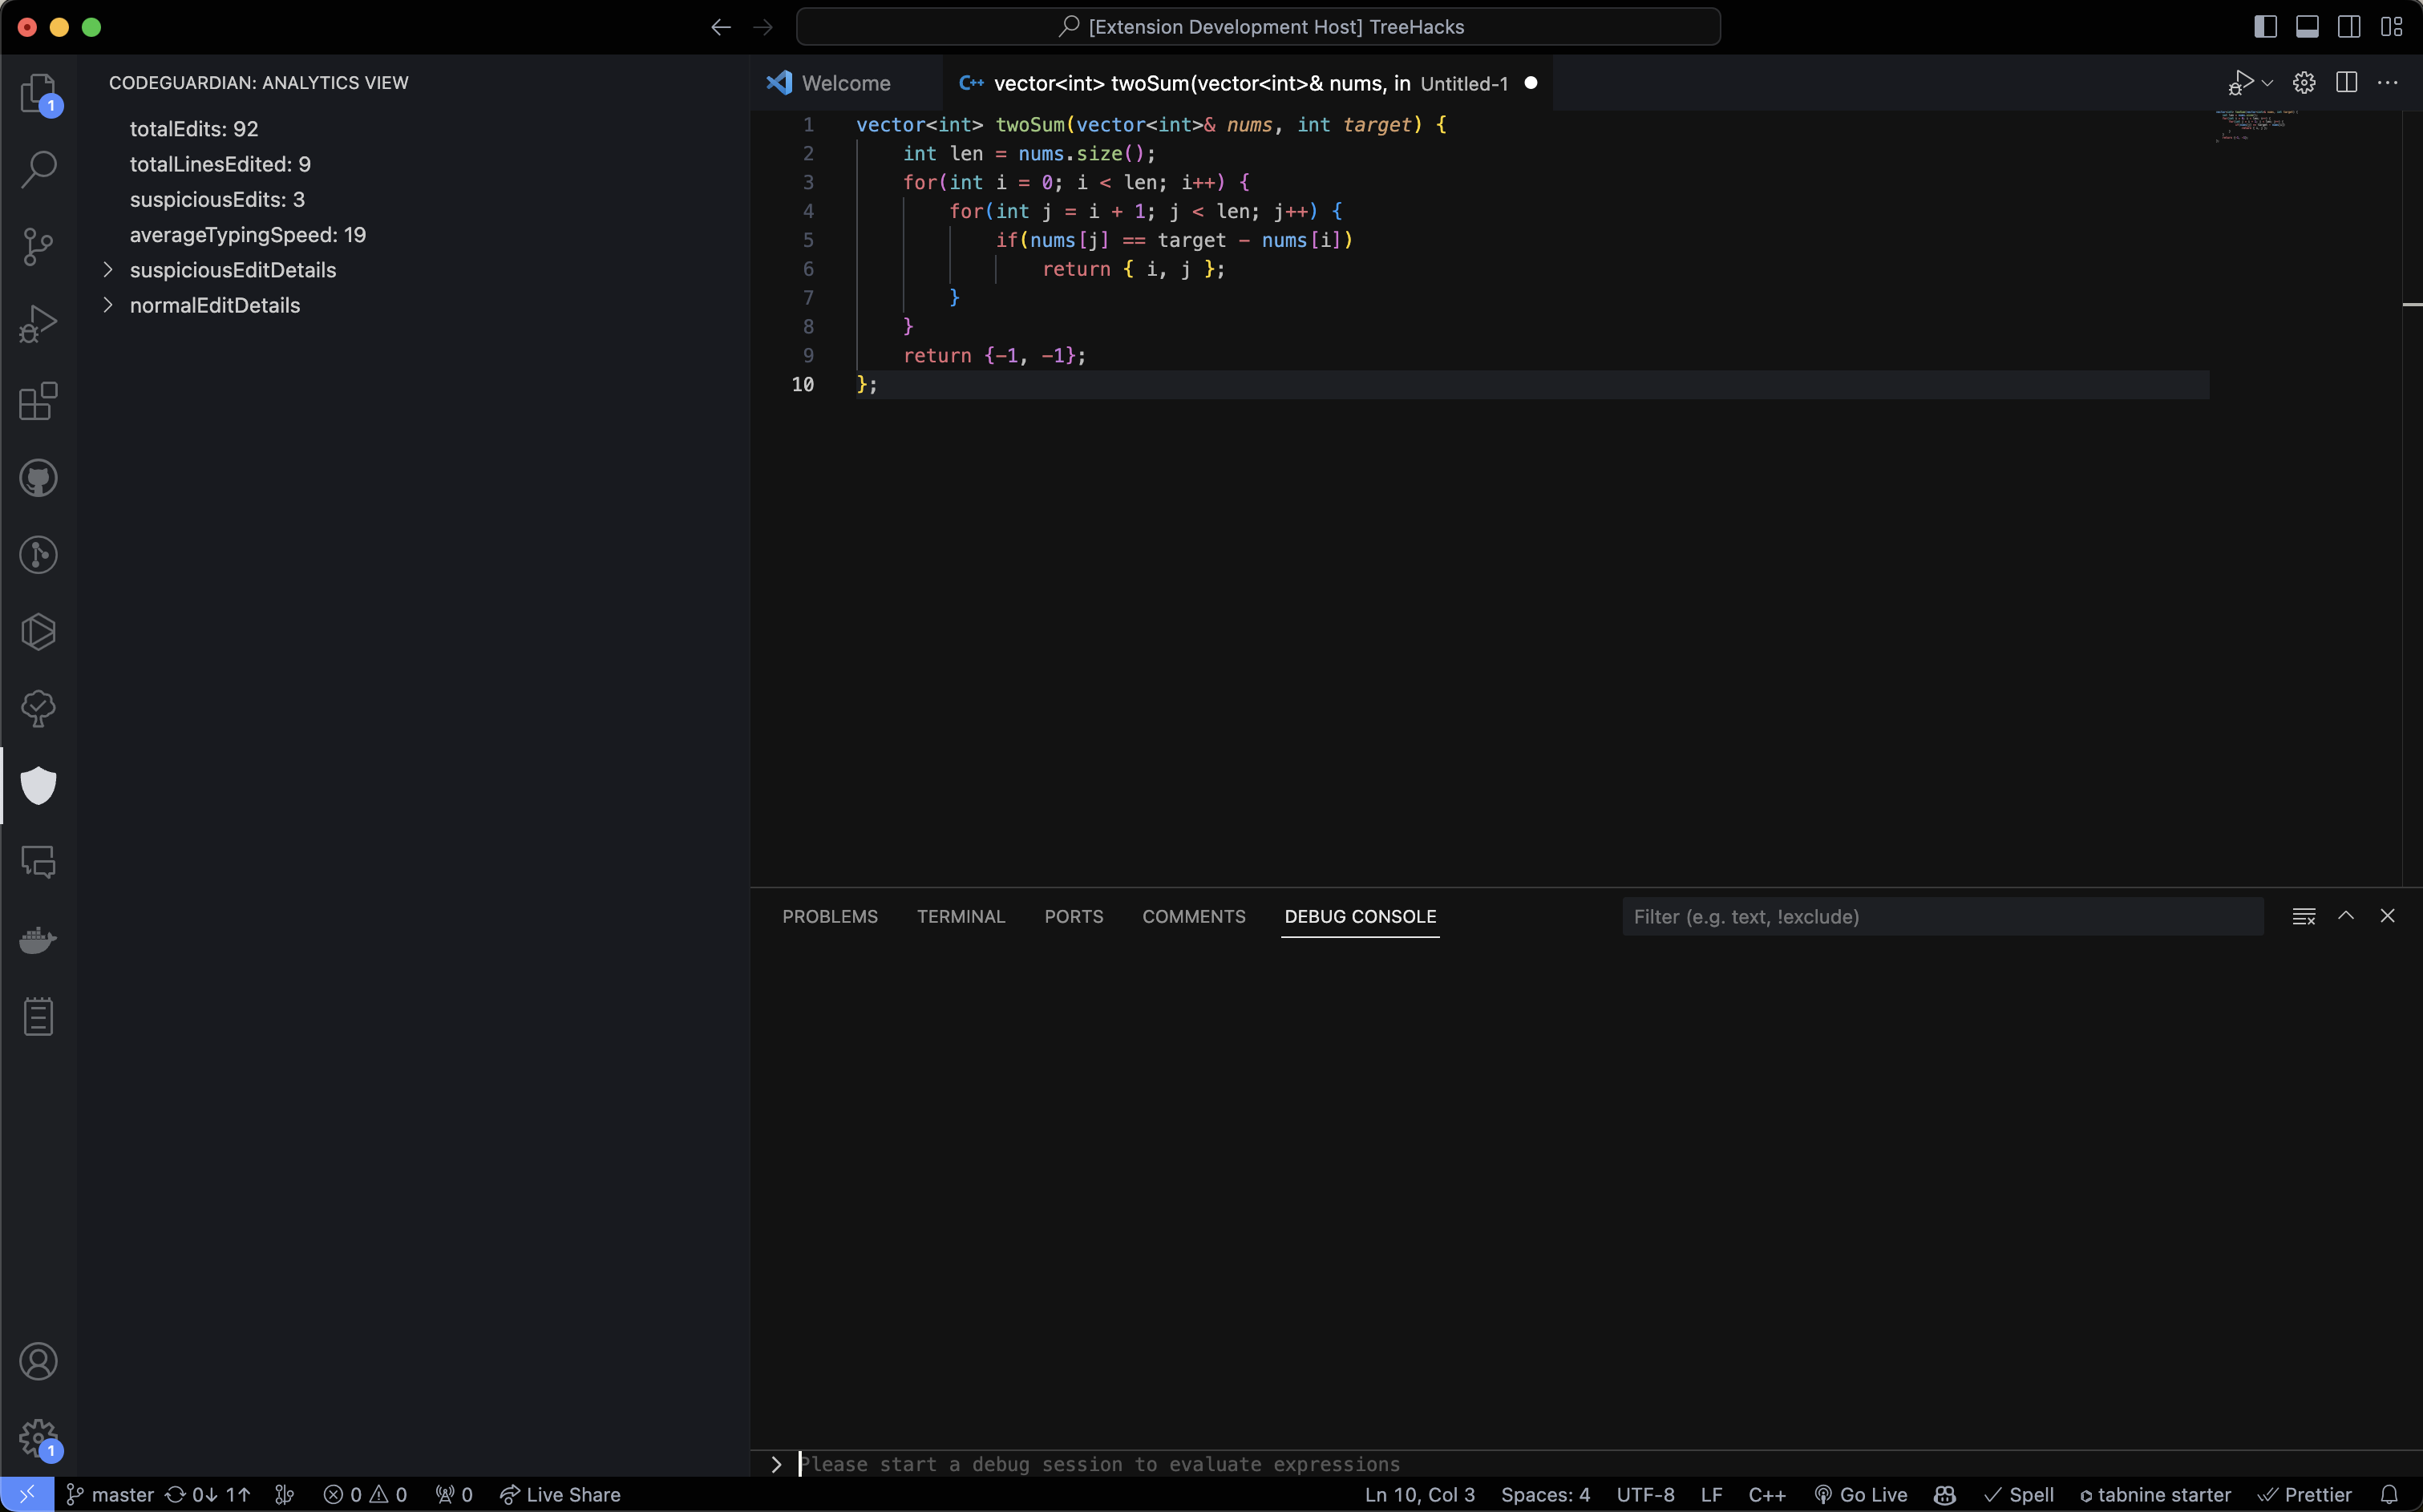Open the Run and Debug view
Viewport: 2423px width, 1512px height.
coord(38,323)
